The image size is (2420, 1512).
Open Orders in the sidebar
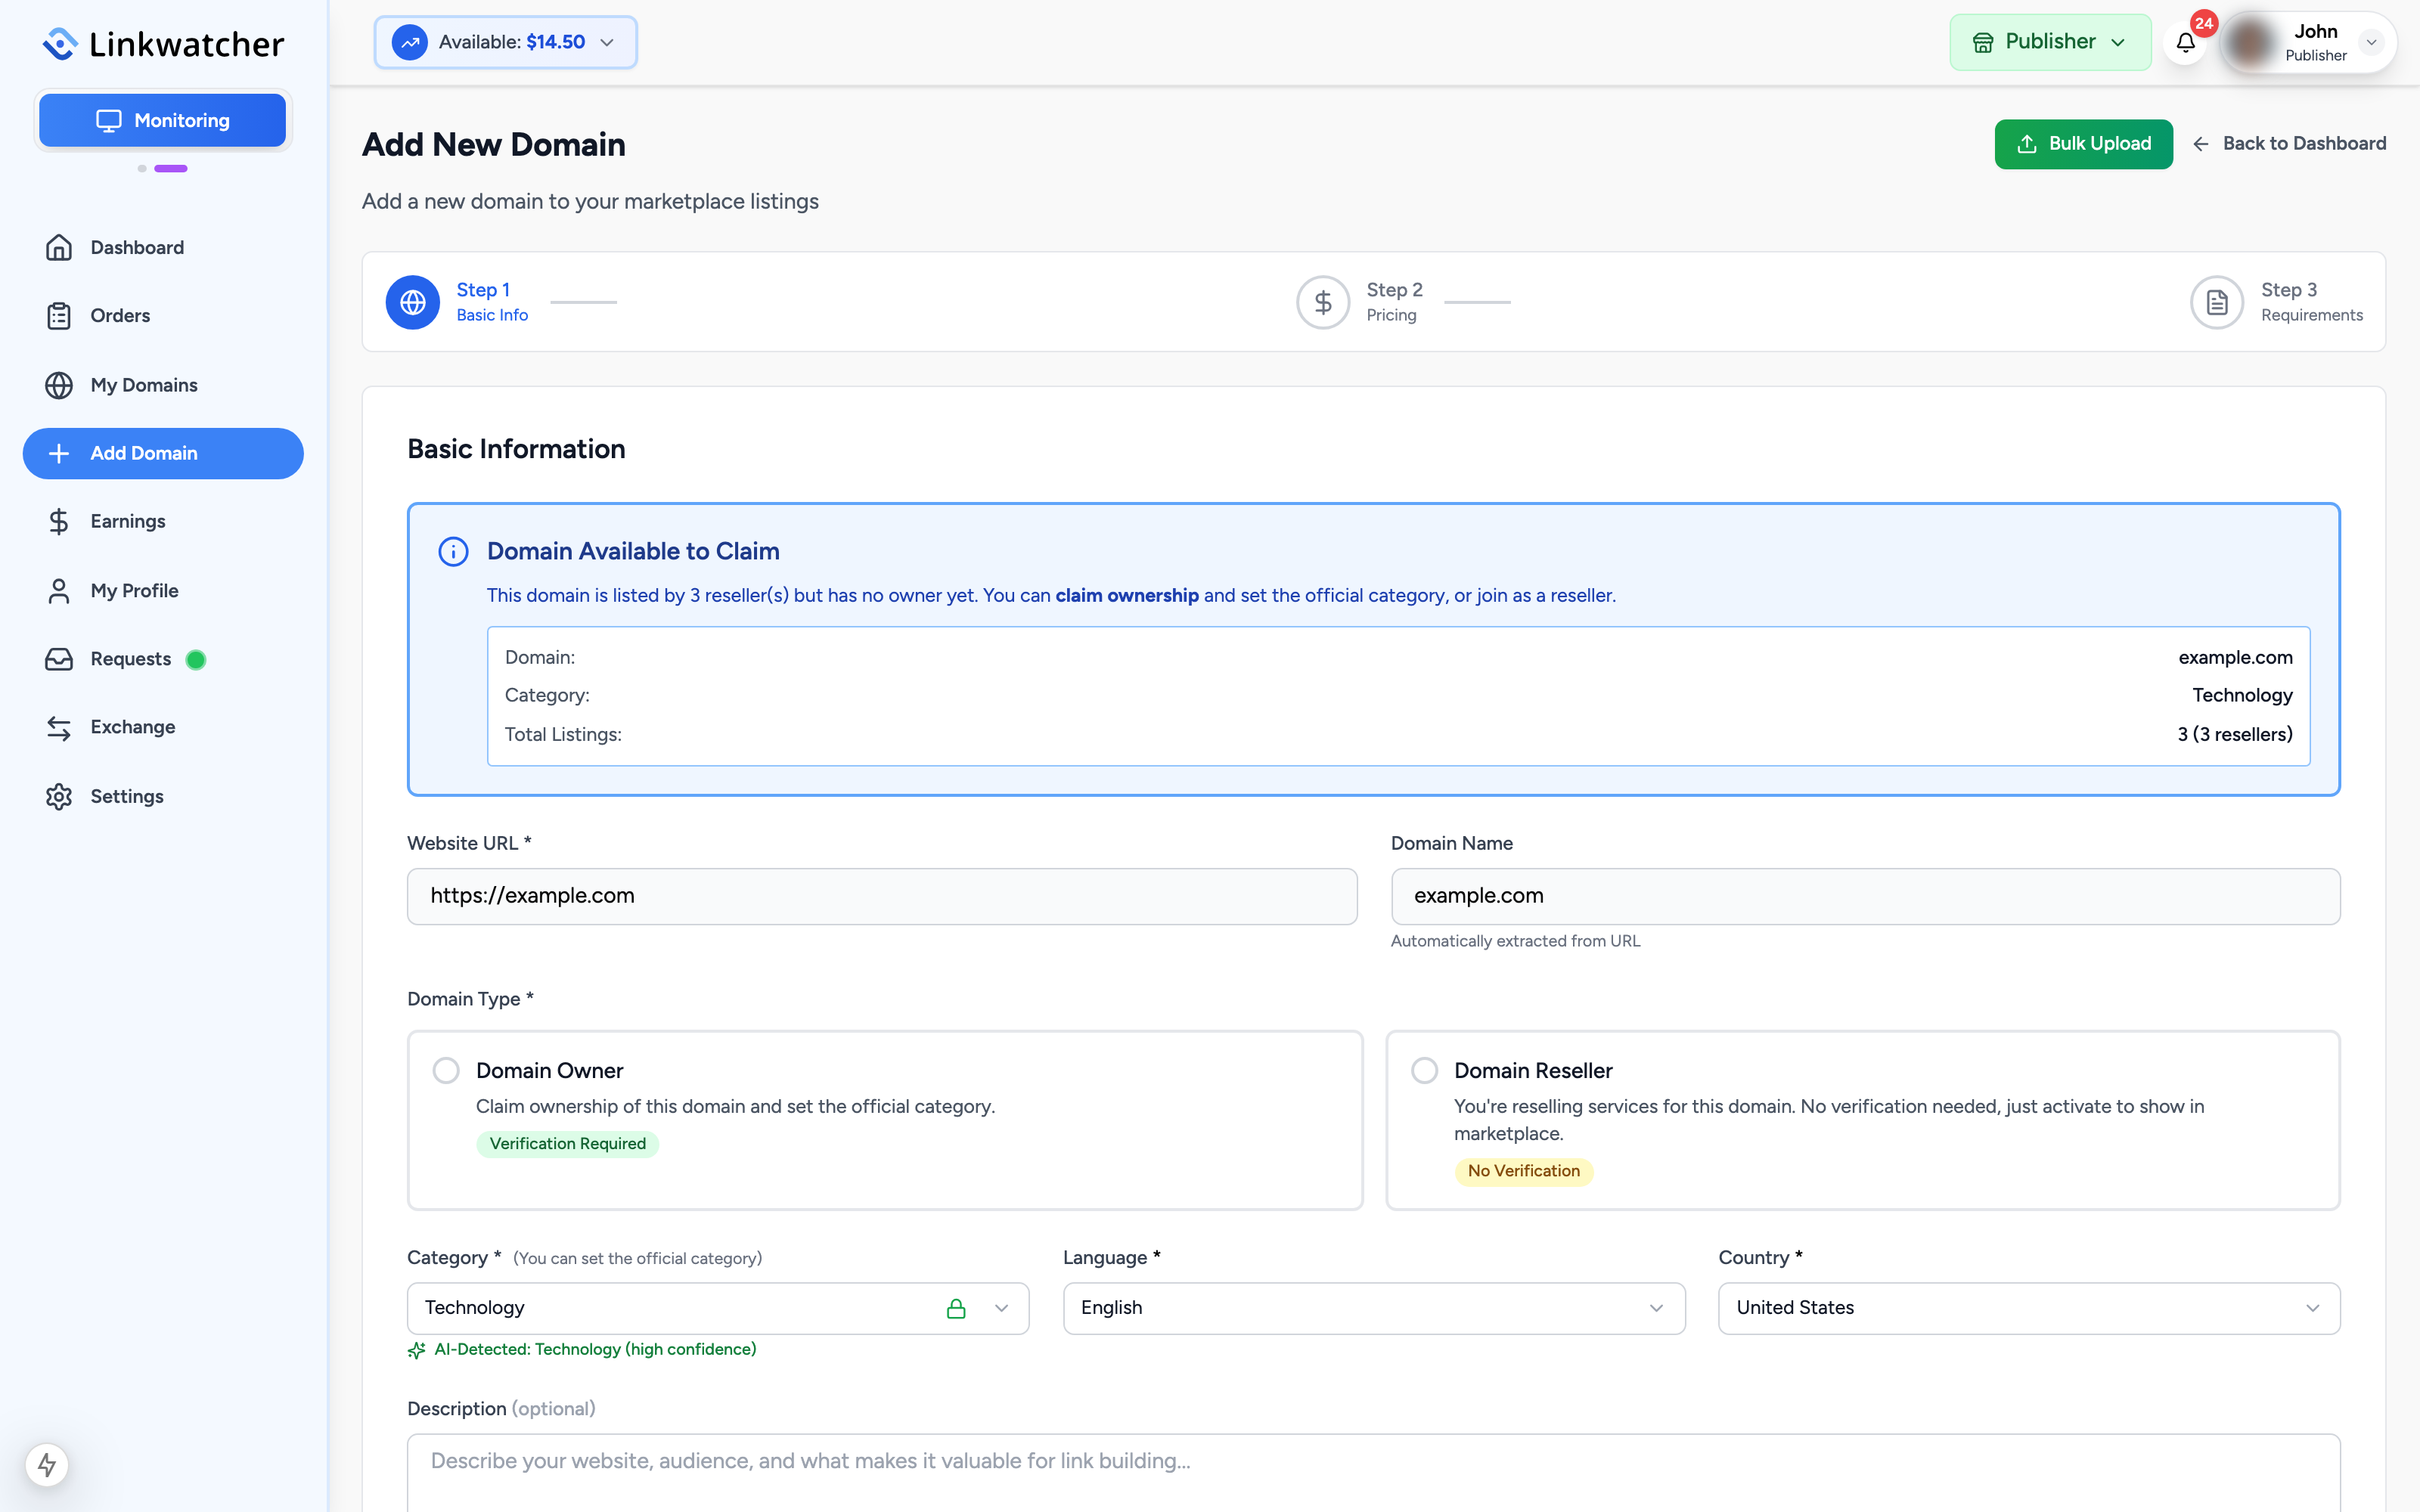163,316
